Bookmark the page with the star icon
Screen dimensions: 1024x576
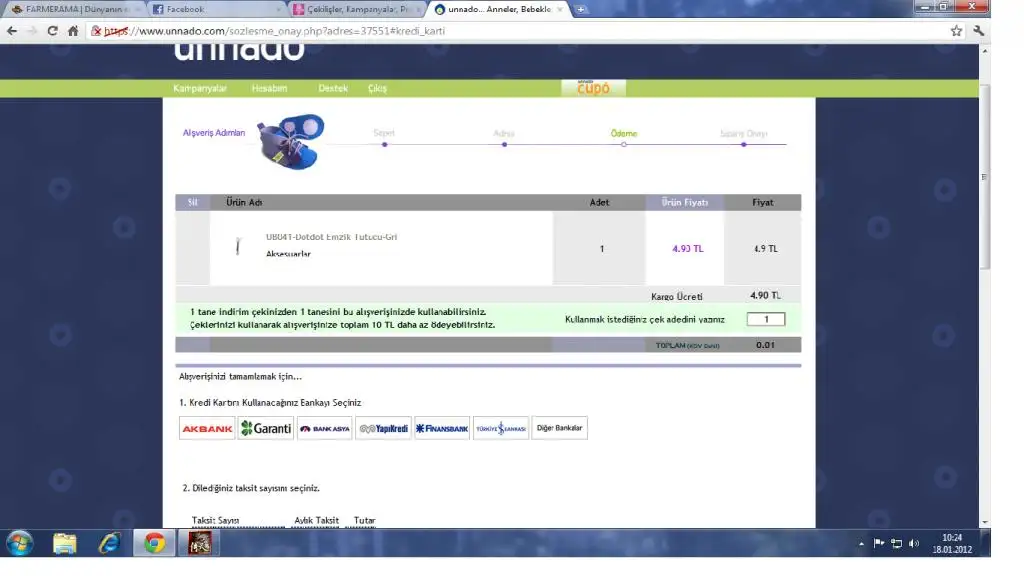(x=956, y=31)
